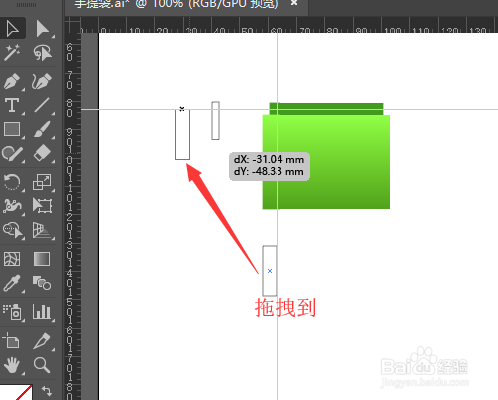Click the dark green strip atop bag
The width and height of the screenshot is (498, 400).
click(326, 109)
